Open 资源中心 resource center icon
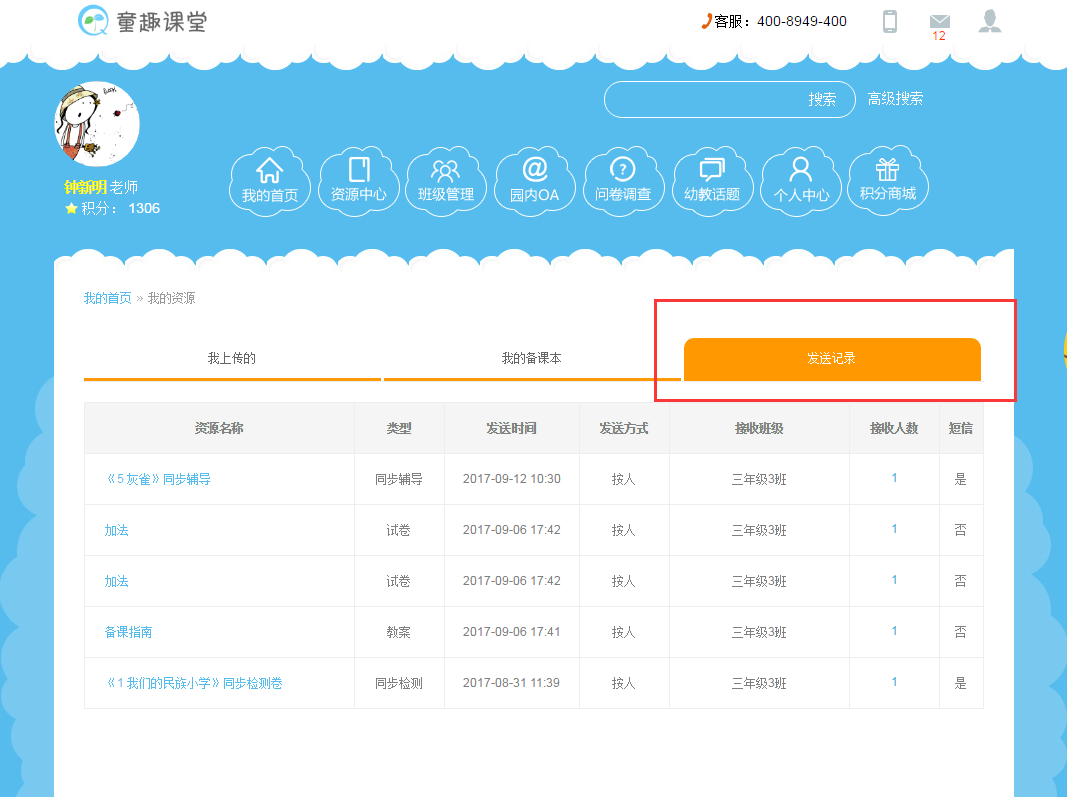The image size is (1067, 797). 358,181
